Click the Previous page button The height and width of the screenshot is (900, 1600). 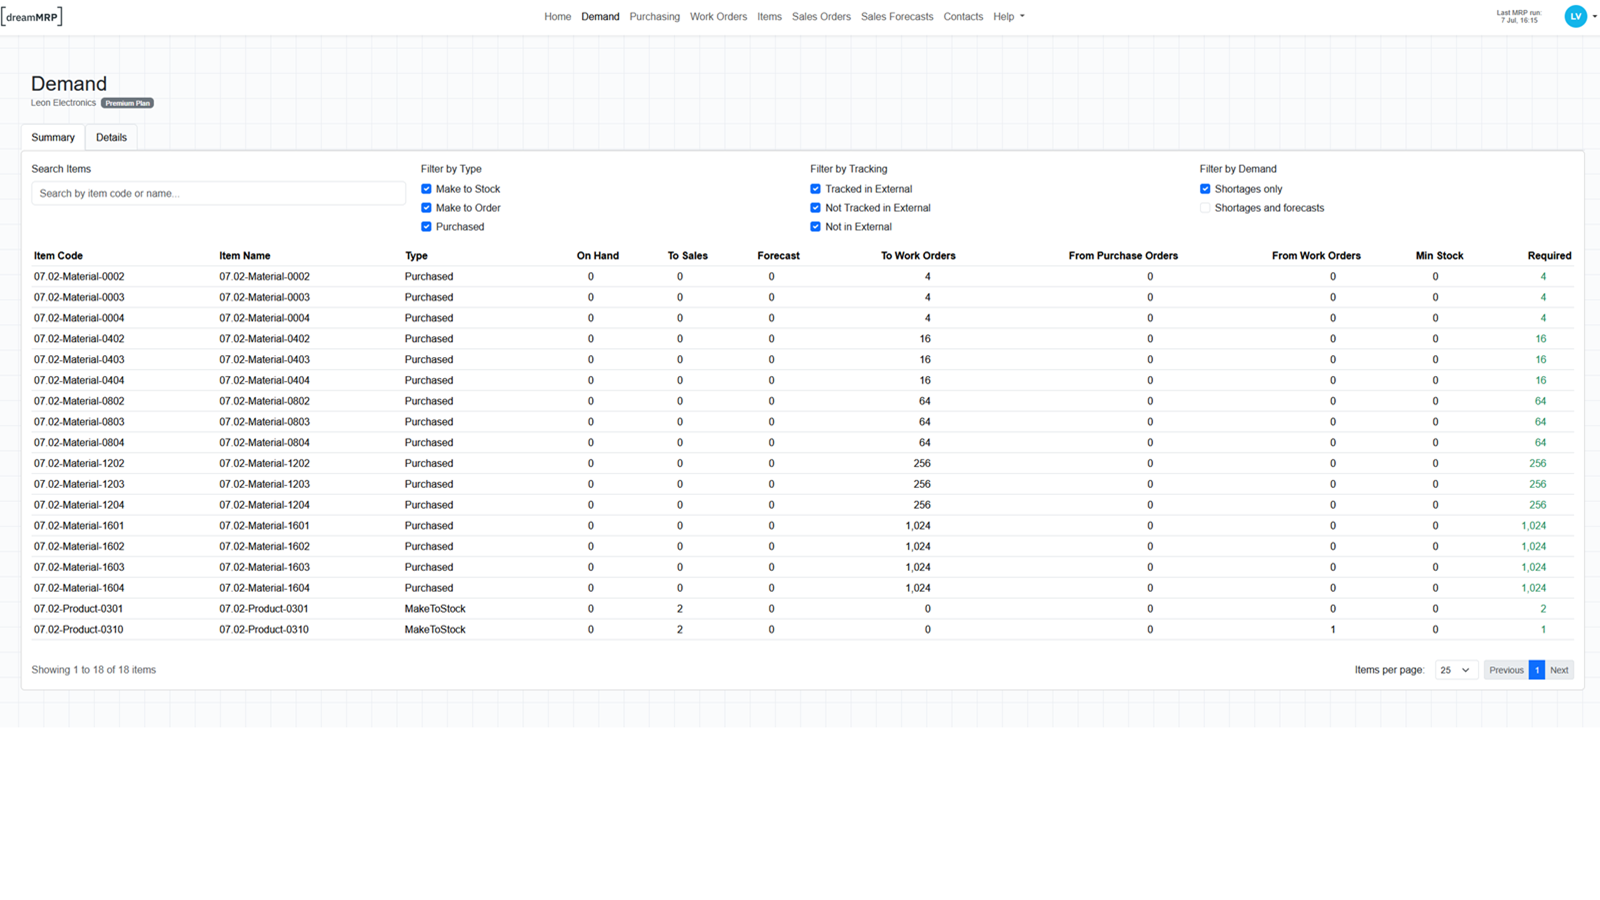pyautogui.click(x=1506, y=670)
